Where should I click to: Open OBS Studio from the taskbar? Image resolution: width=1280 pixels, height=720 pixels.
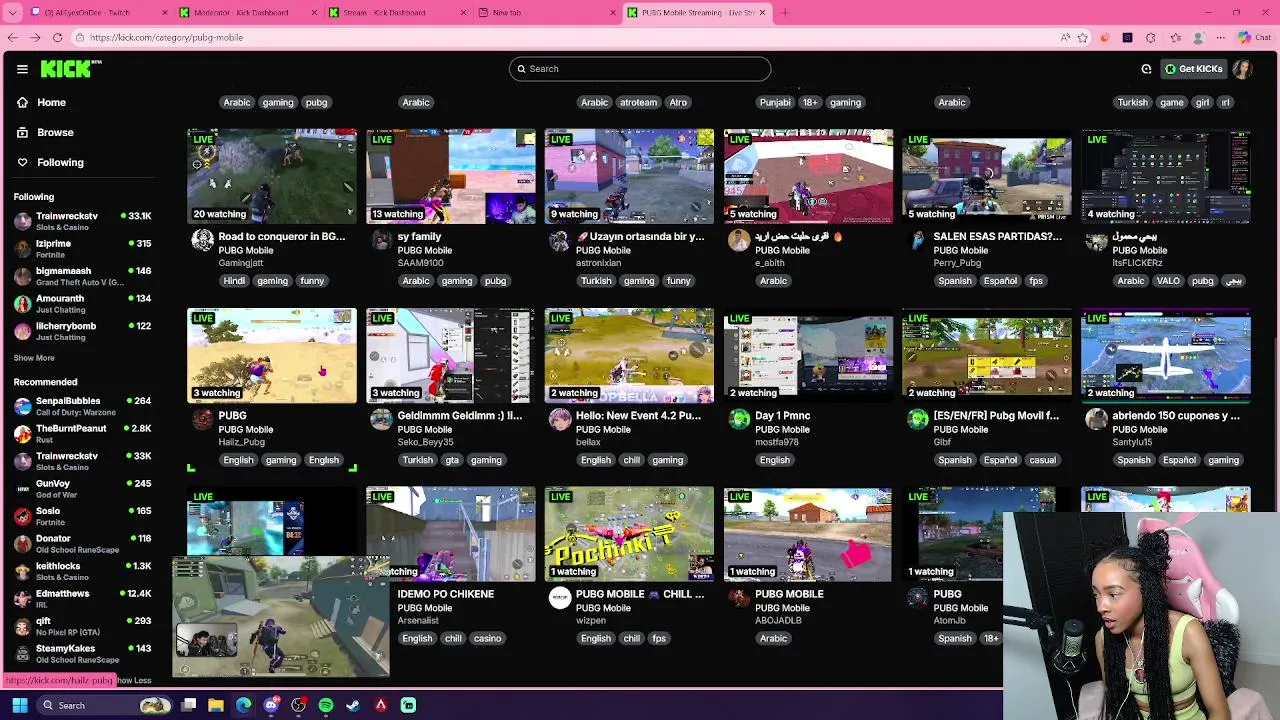(298, 705)
